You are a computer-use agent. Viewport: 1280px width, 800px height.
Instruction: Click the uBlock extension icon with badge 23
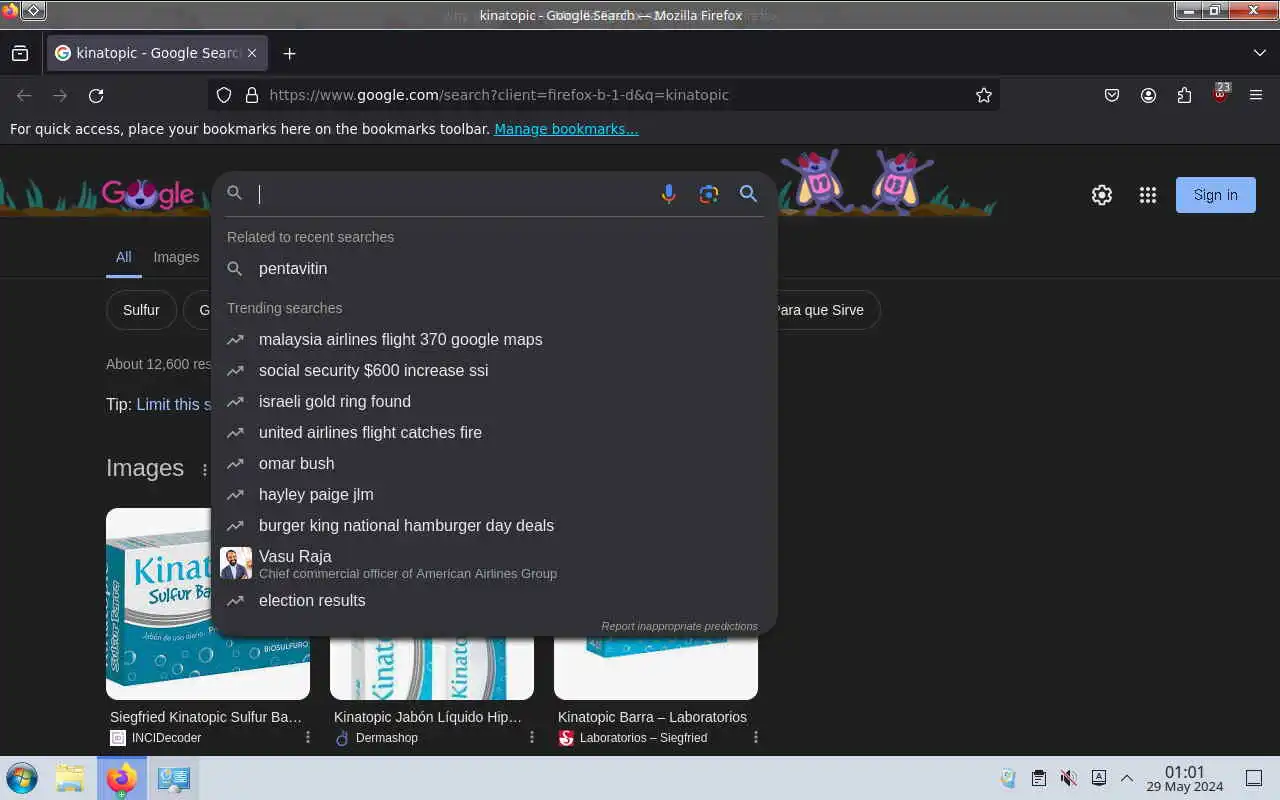click(x=1220, y=94)
